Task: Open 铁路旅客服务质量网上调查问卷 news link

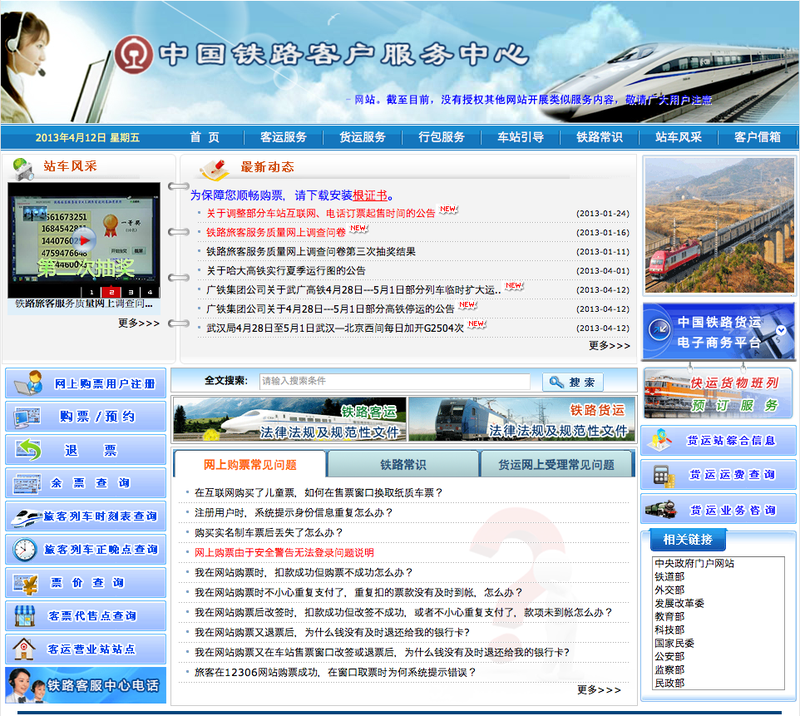Action: [276, 232]
